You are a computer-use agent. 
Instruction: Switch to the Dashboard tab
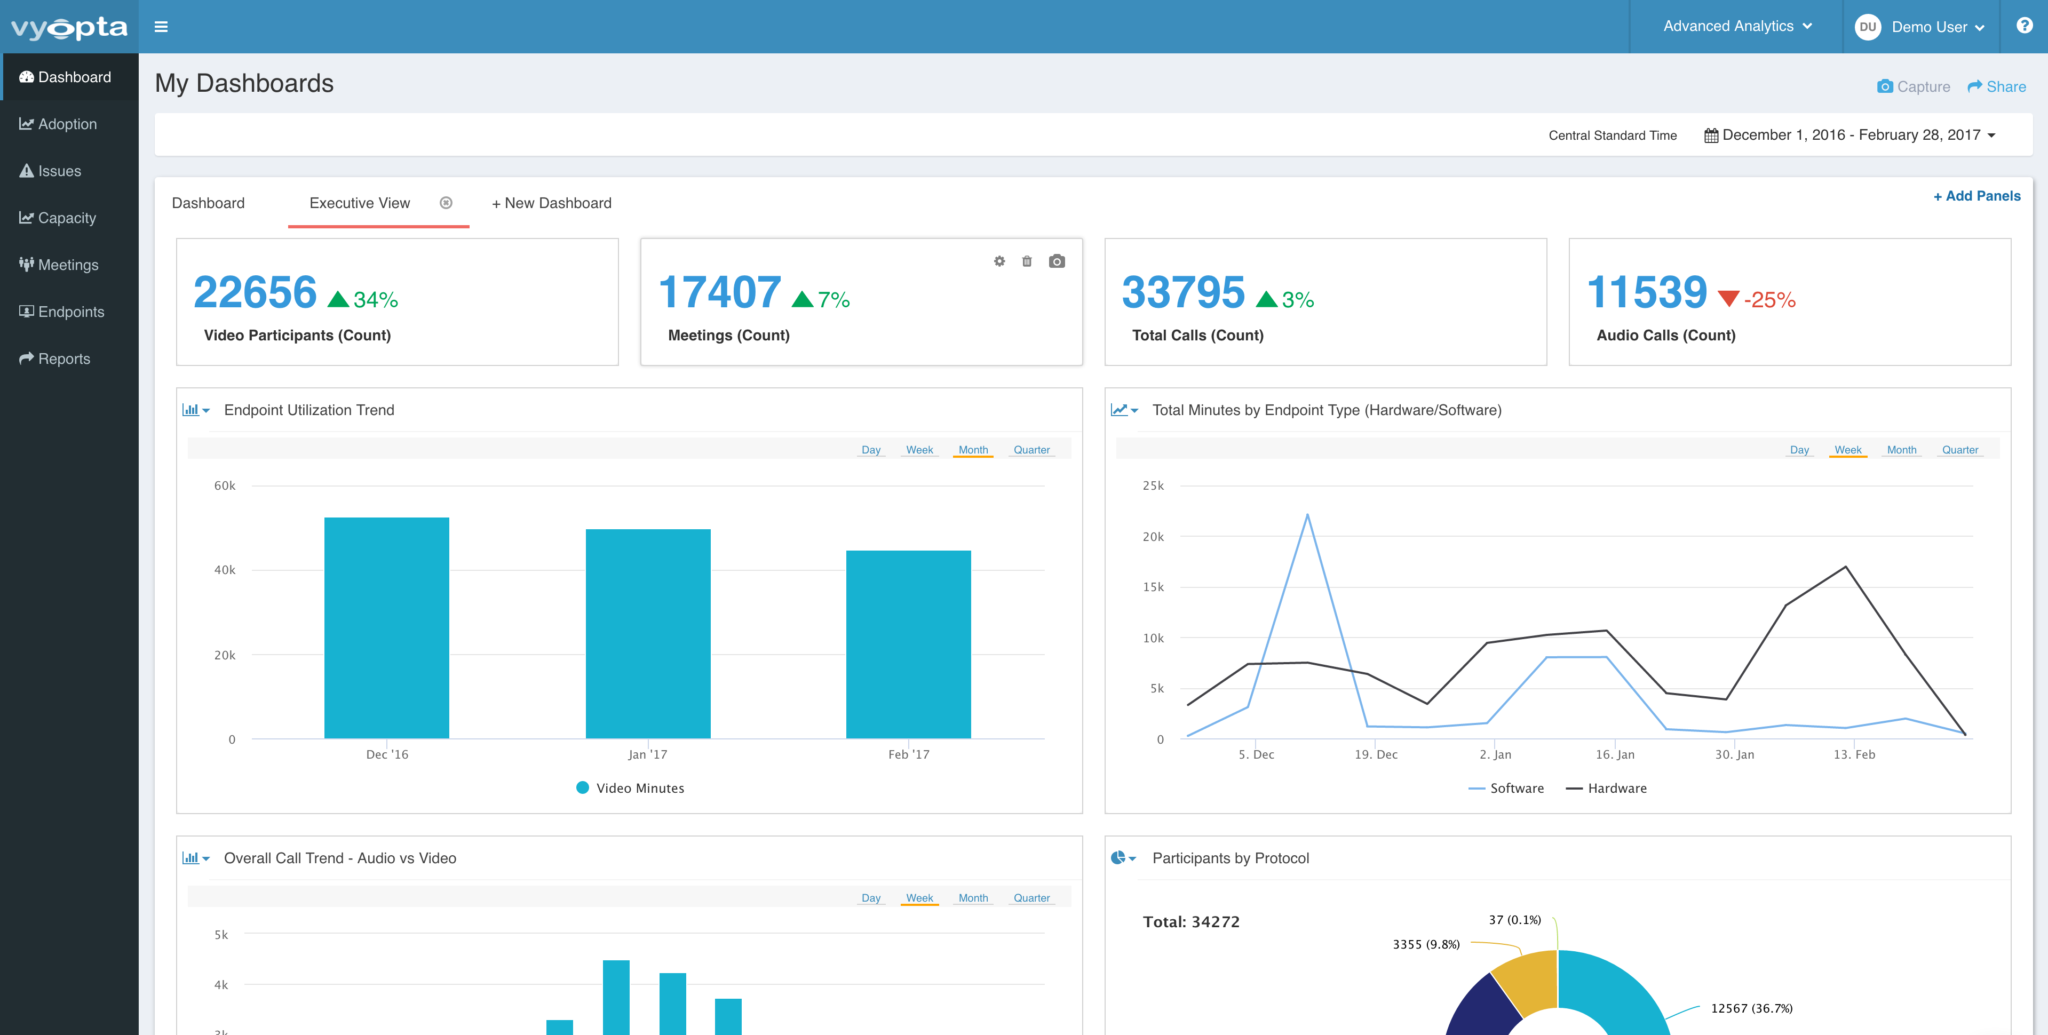208,203
